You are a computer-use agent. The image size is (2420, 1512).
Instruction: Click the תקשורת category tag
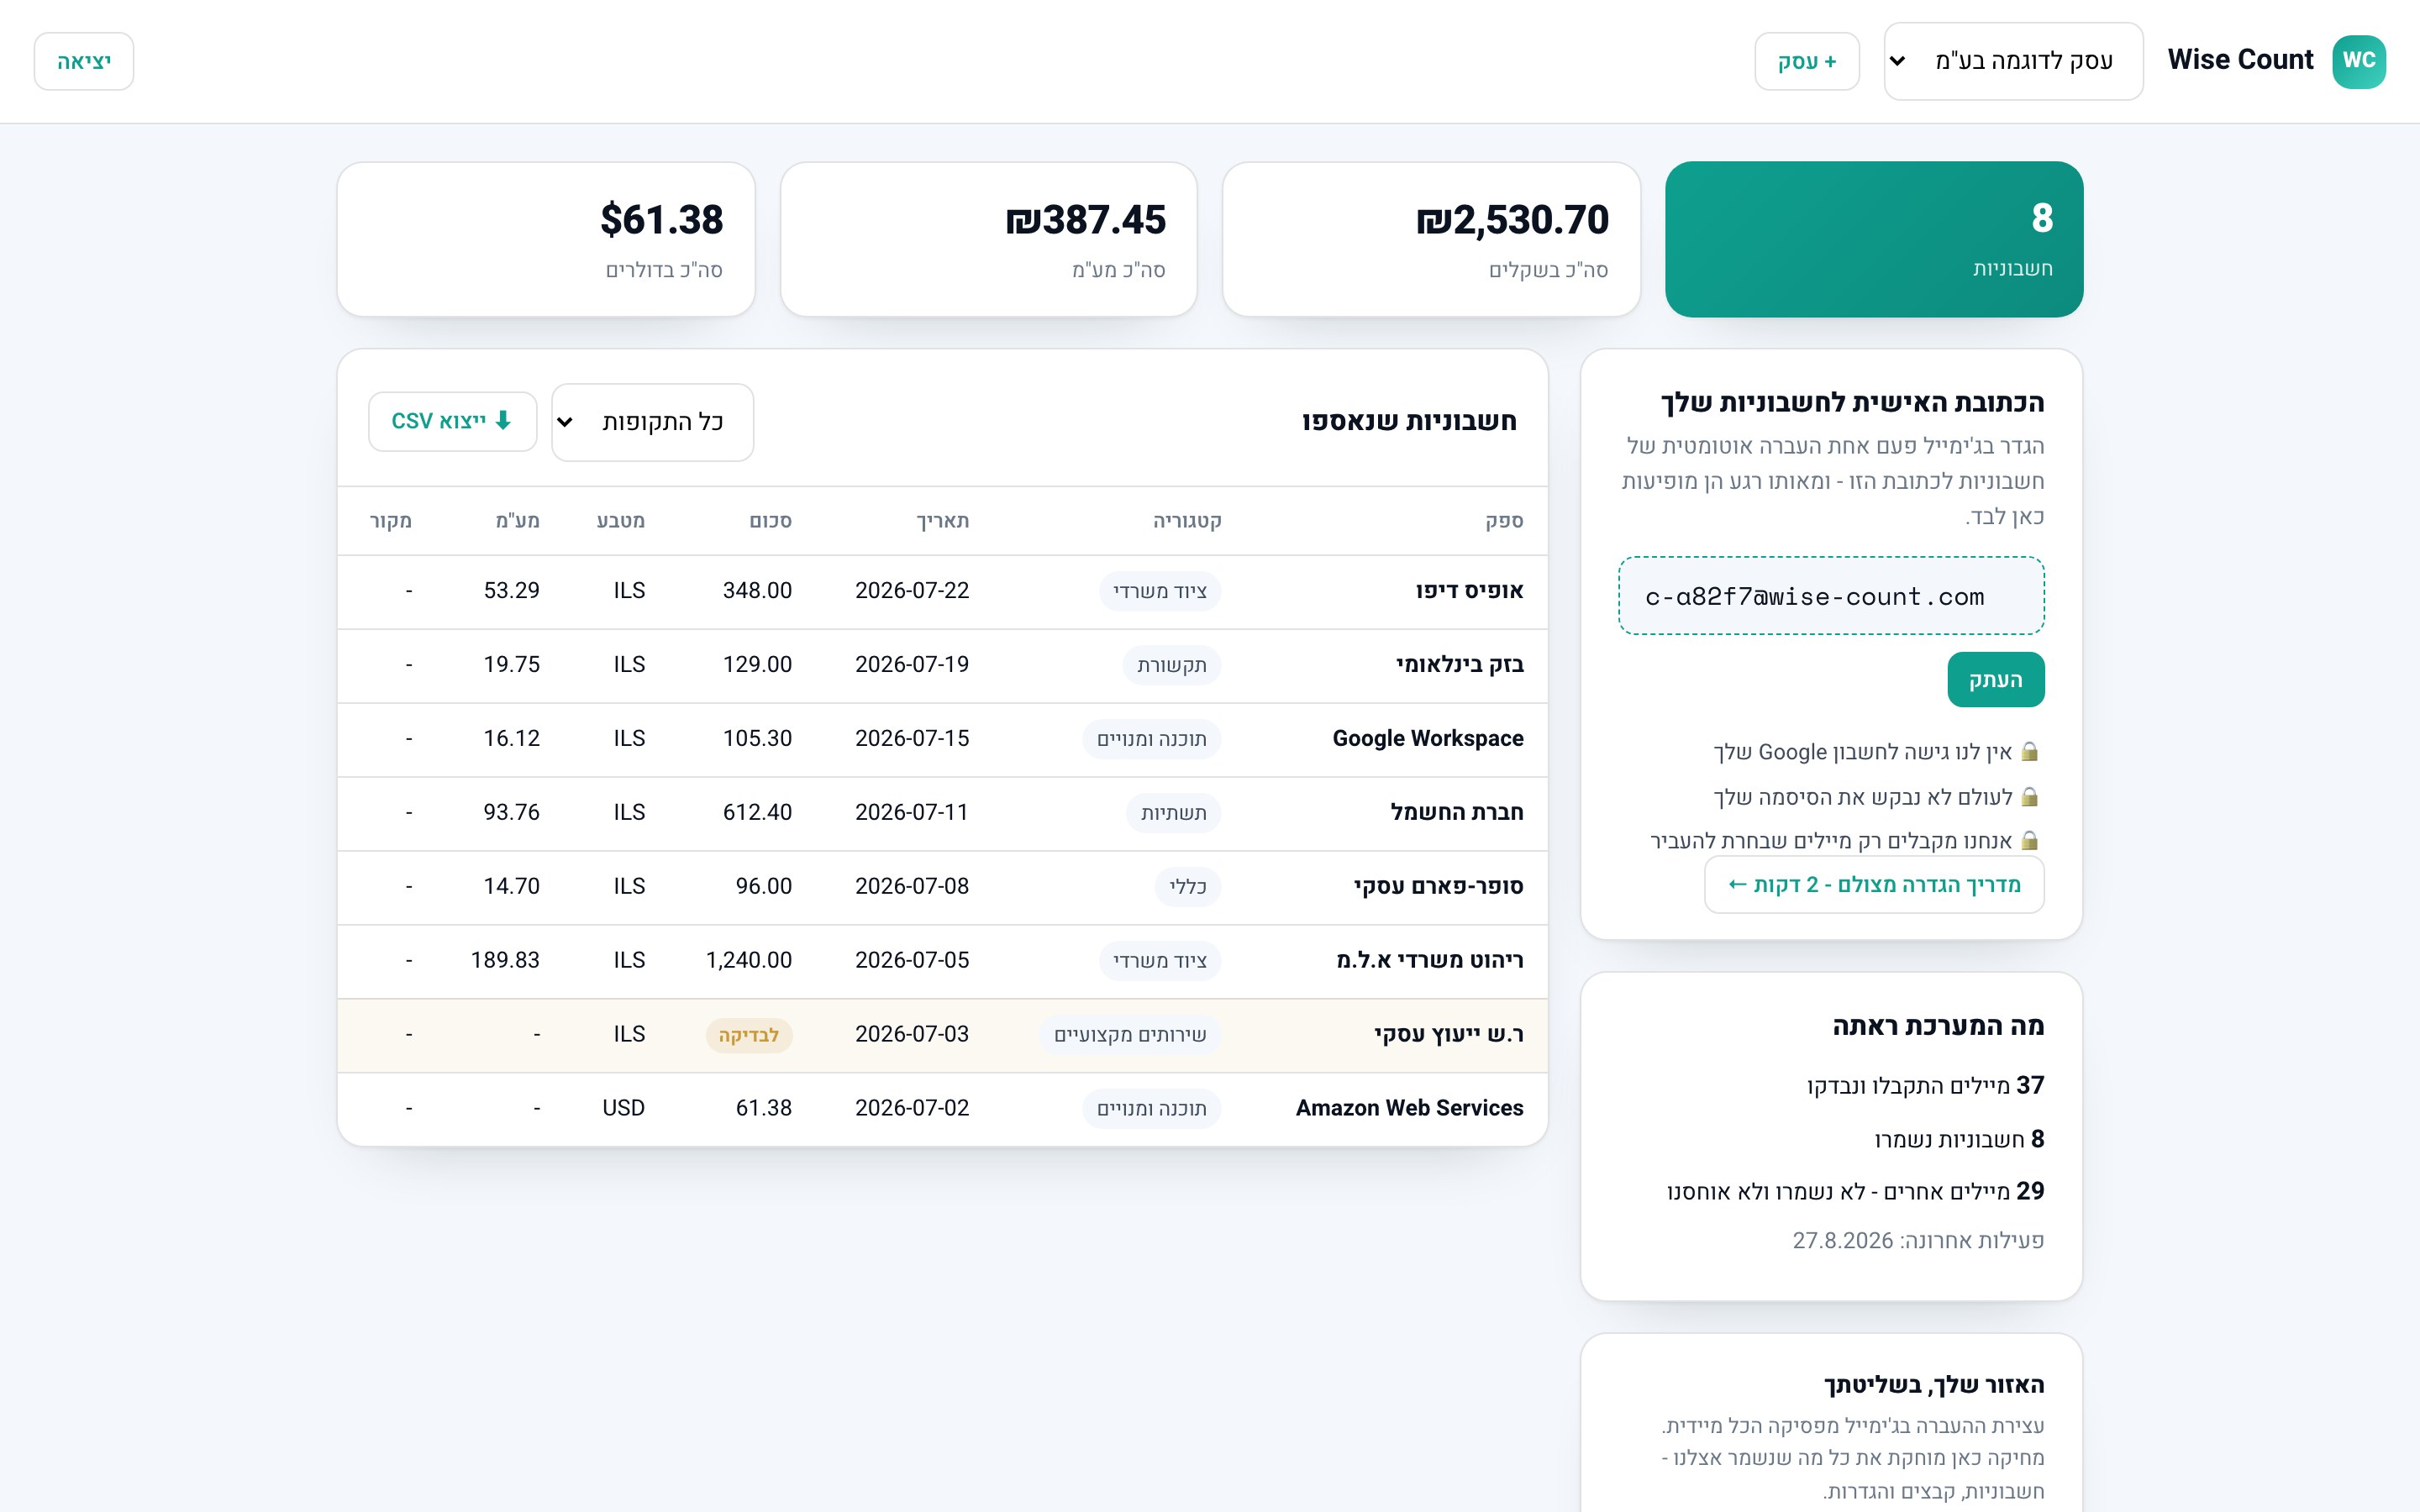coord(1172,665)
